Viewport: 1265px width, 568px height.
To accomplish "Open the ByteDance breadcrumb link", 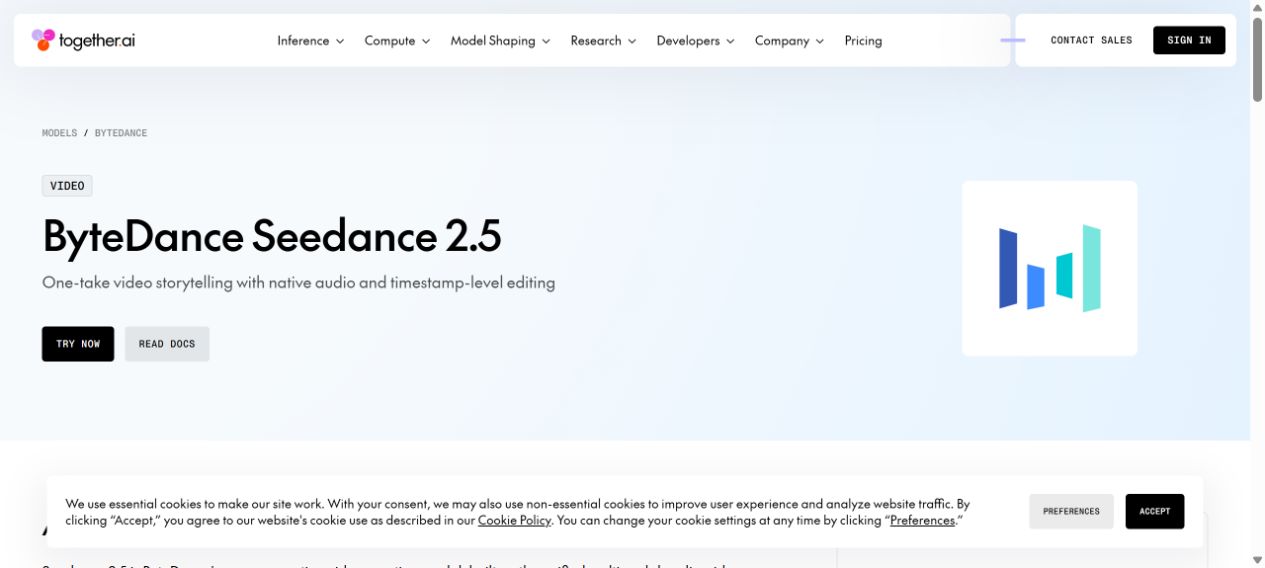I will coord(121,133).
